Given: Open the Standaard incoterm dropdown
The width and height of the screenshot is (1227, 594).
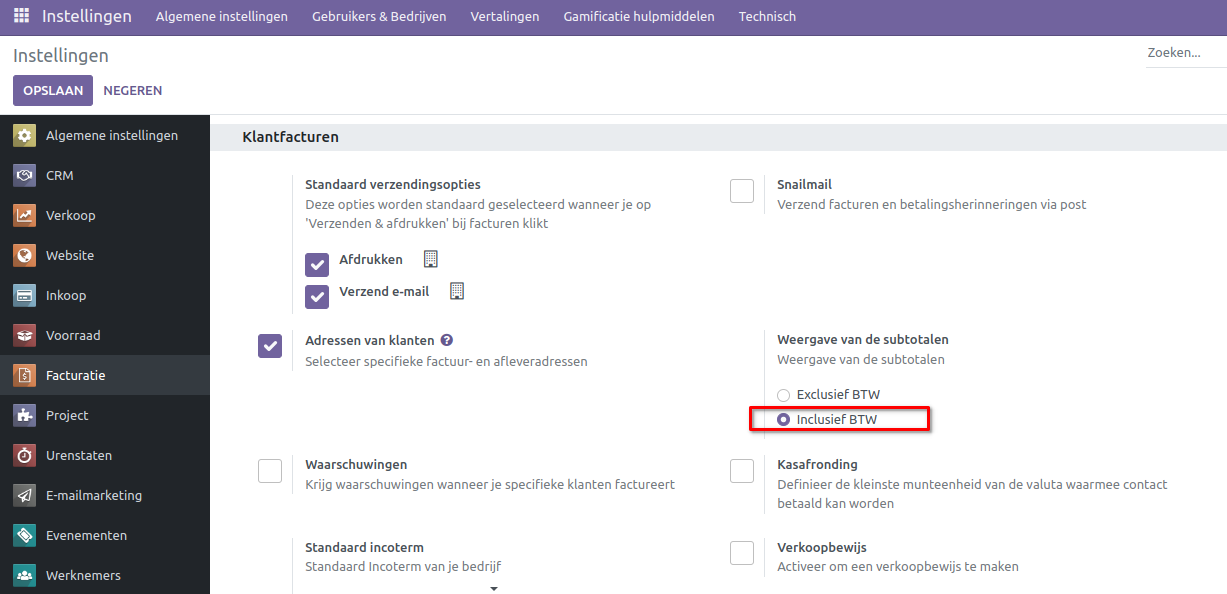Looking at the screenshot, I should pos(493,588).
